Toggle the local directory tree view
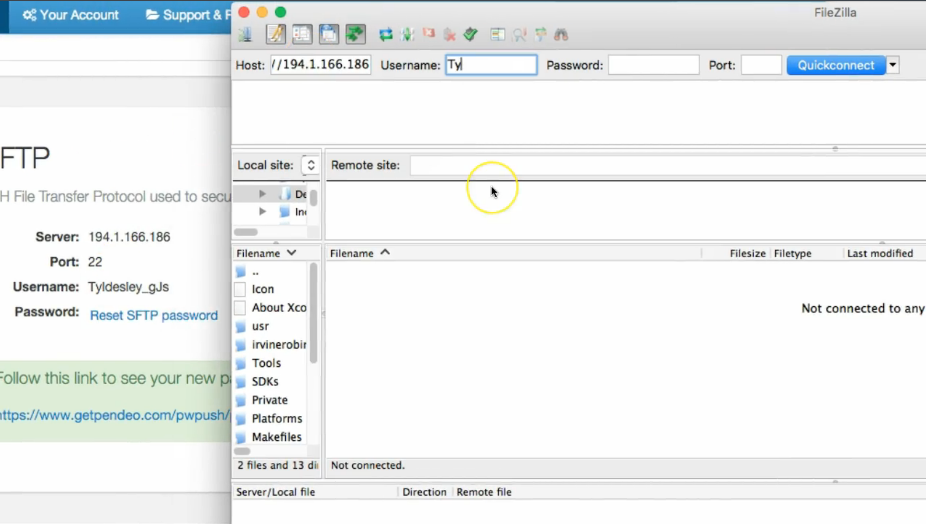Viewport: 926px width, 524px height. pos(302,34)
